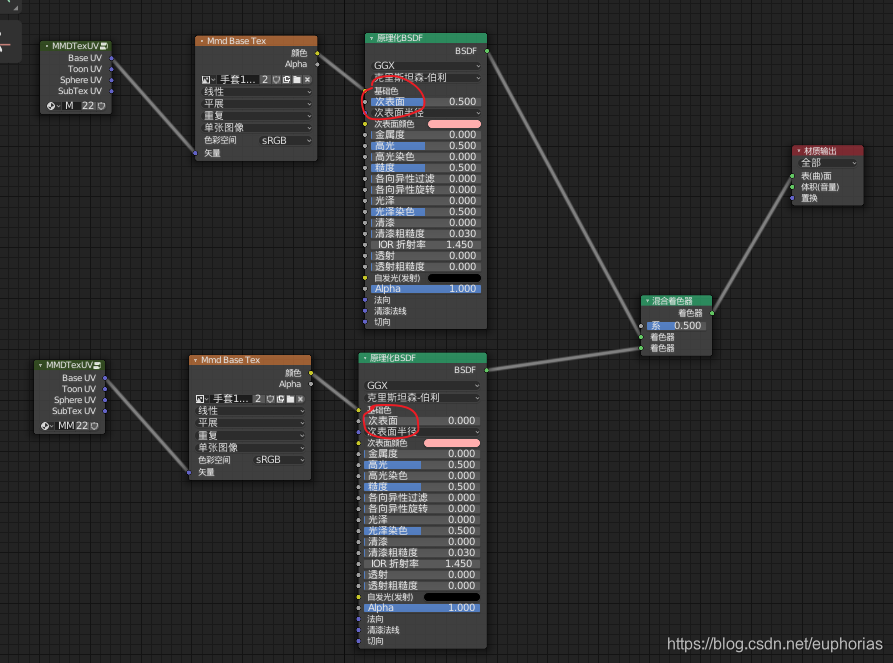Open sRGB color space dropdown in upper Mmd Base Tex
This screenshot has height=663, width=893.
(x=285, y=141)
